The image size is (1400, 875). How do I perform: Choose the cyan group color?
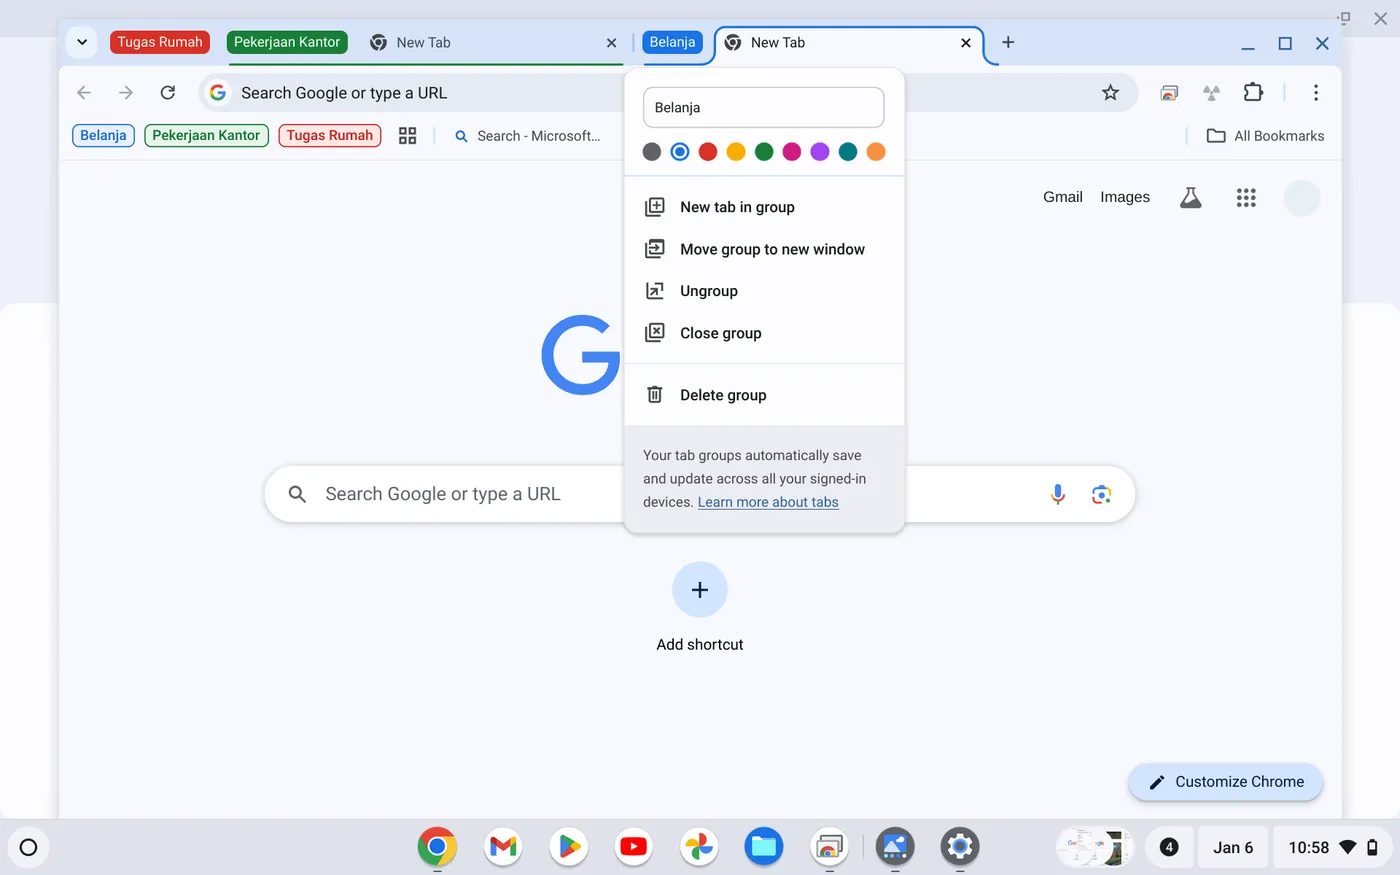(x=848, y=152)
